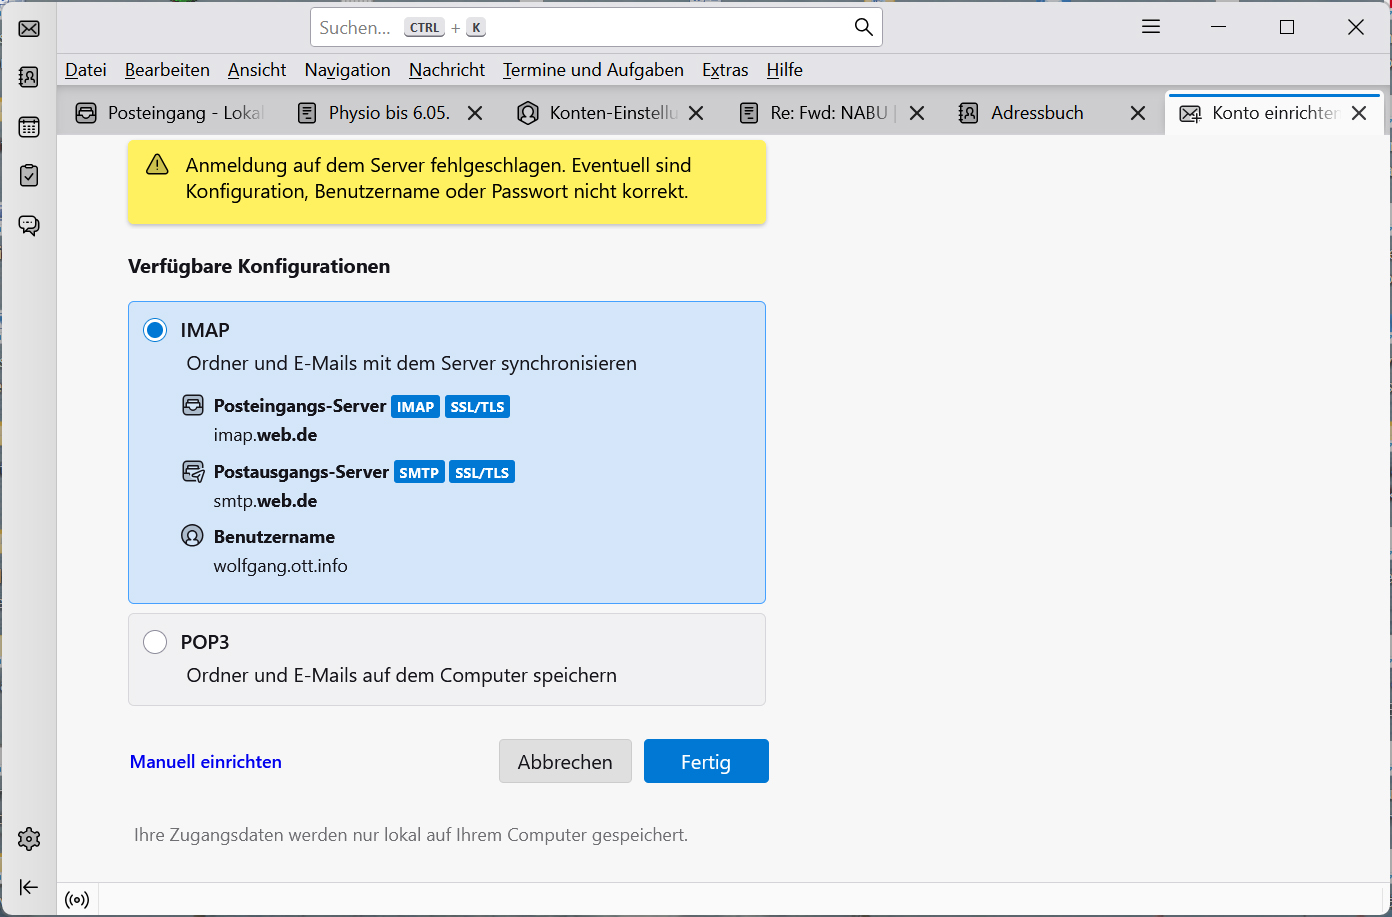Click the 'Ihre Zugangsdaten werden nur lokal' note
The image size is (1392, 917).
pyautogui.click(x=411, y=835)
